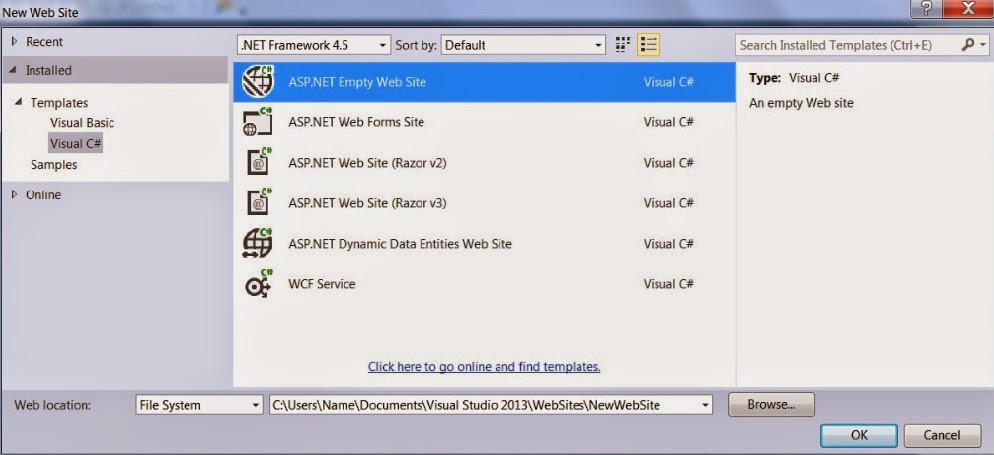Select the ASP.NET Empty Web Site icon
This screenshot has height=455, width=994.
point(258,81)
